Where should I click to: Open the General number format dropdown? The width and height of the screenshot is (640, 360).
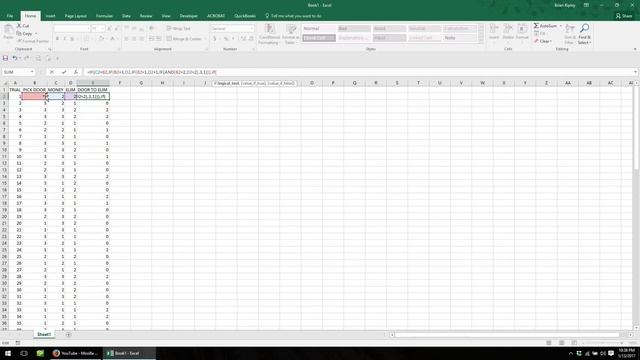(251, 29)
